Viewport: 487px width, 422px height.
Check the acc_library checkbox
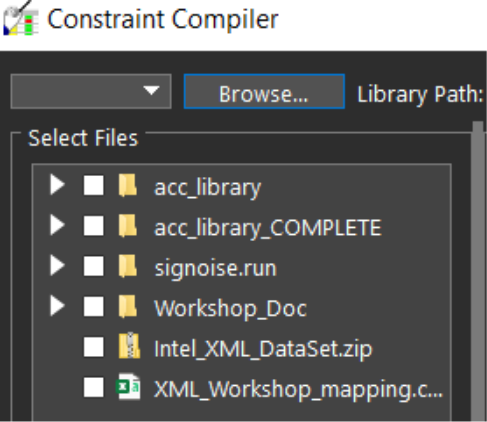point(93,185)
